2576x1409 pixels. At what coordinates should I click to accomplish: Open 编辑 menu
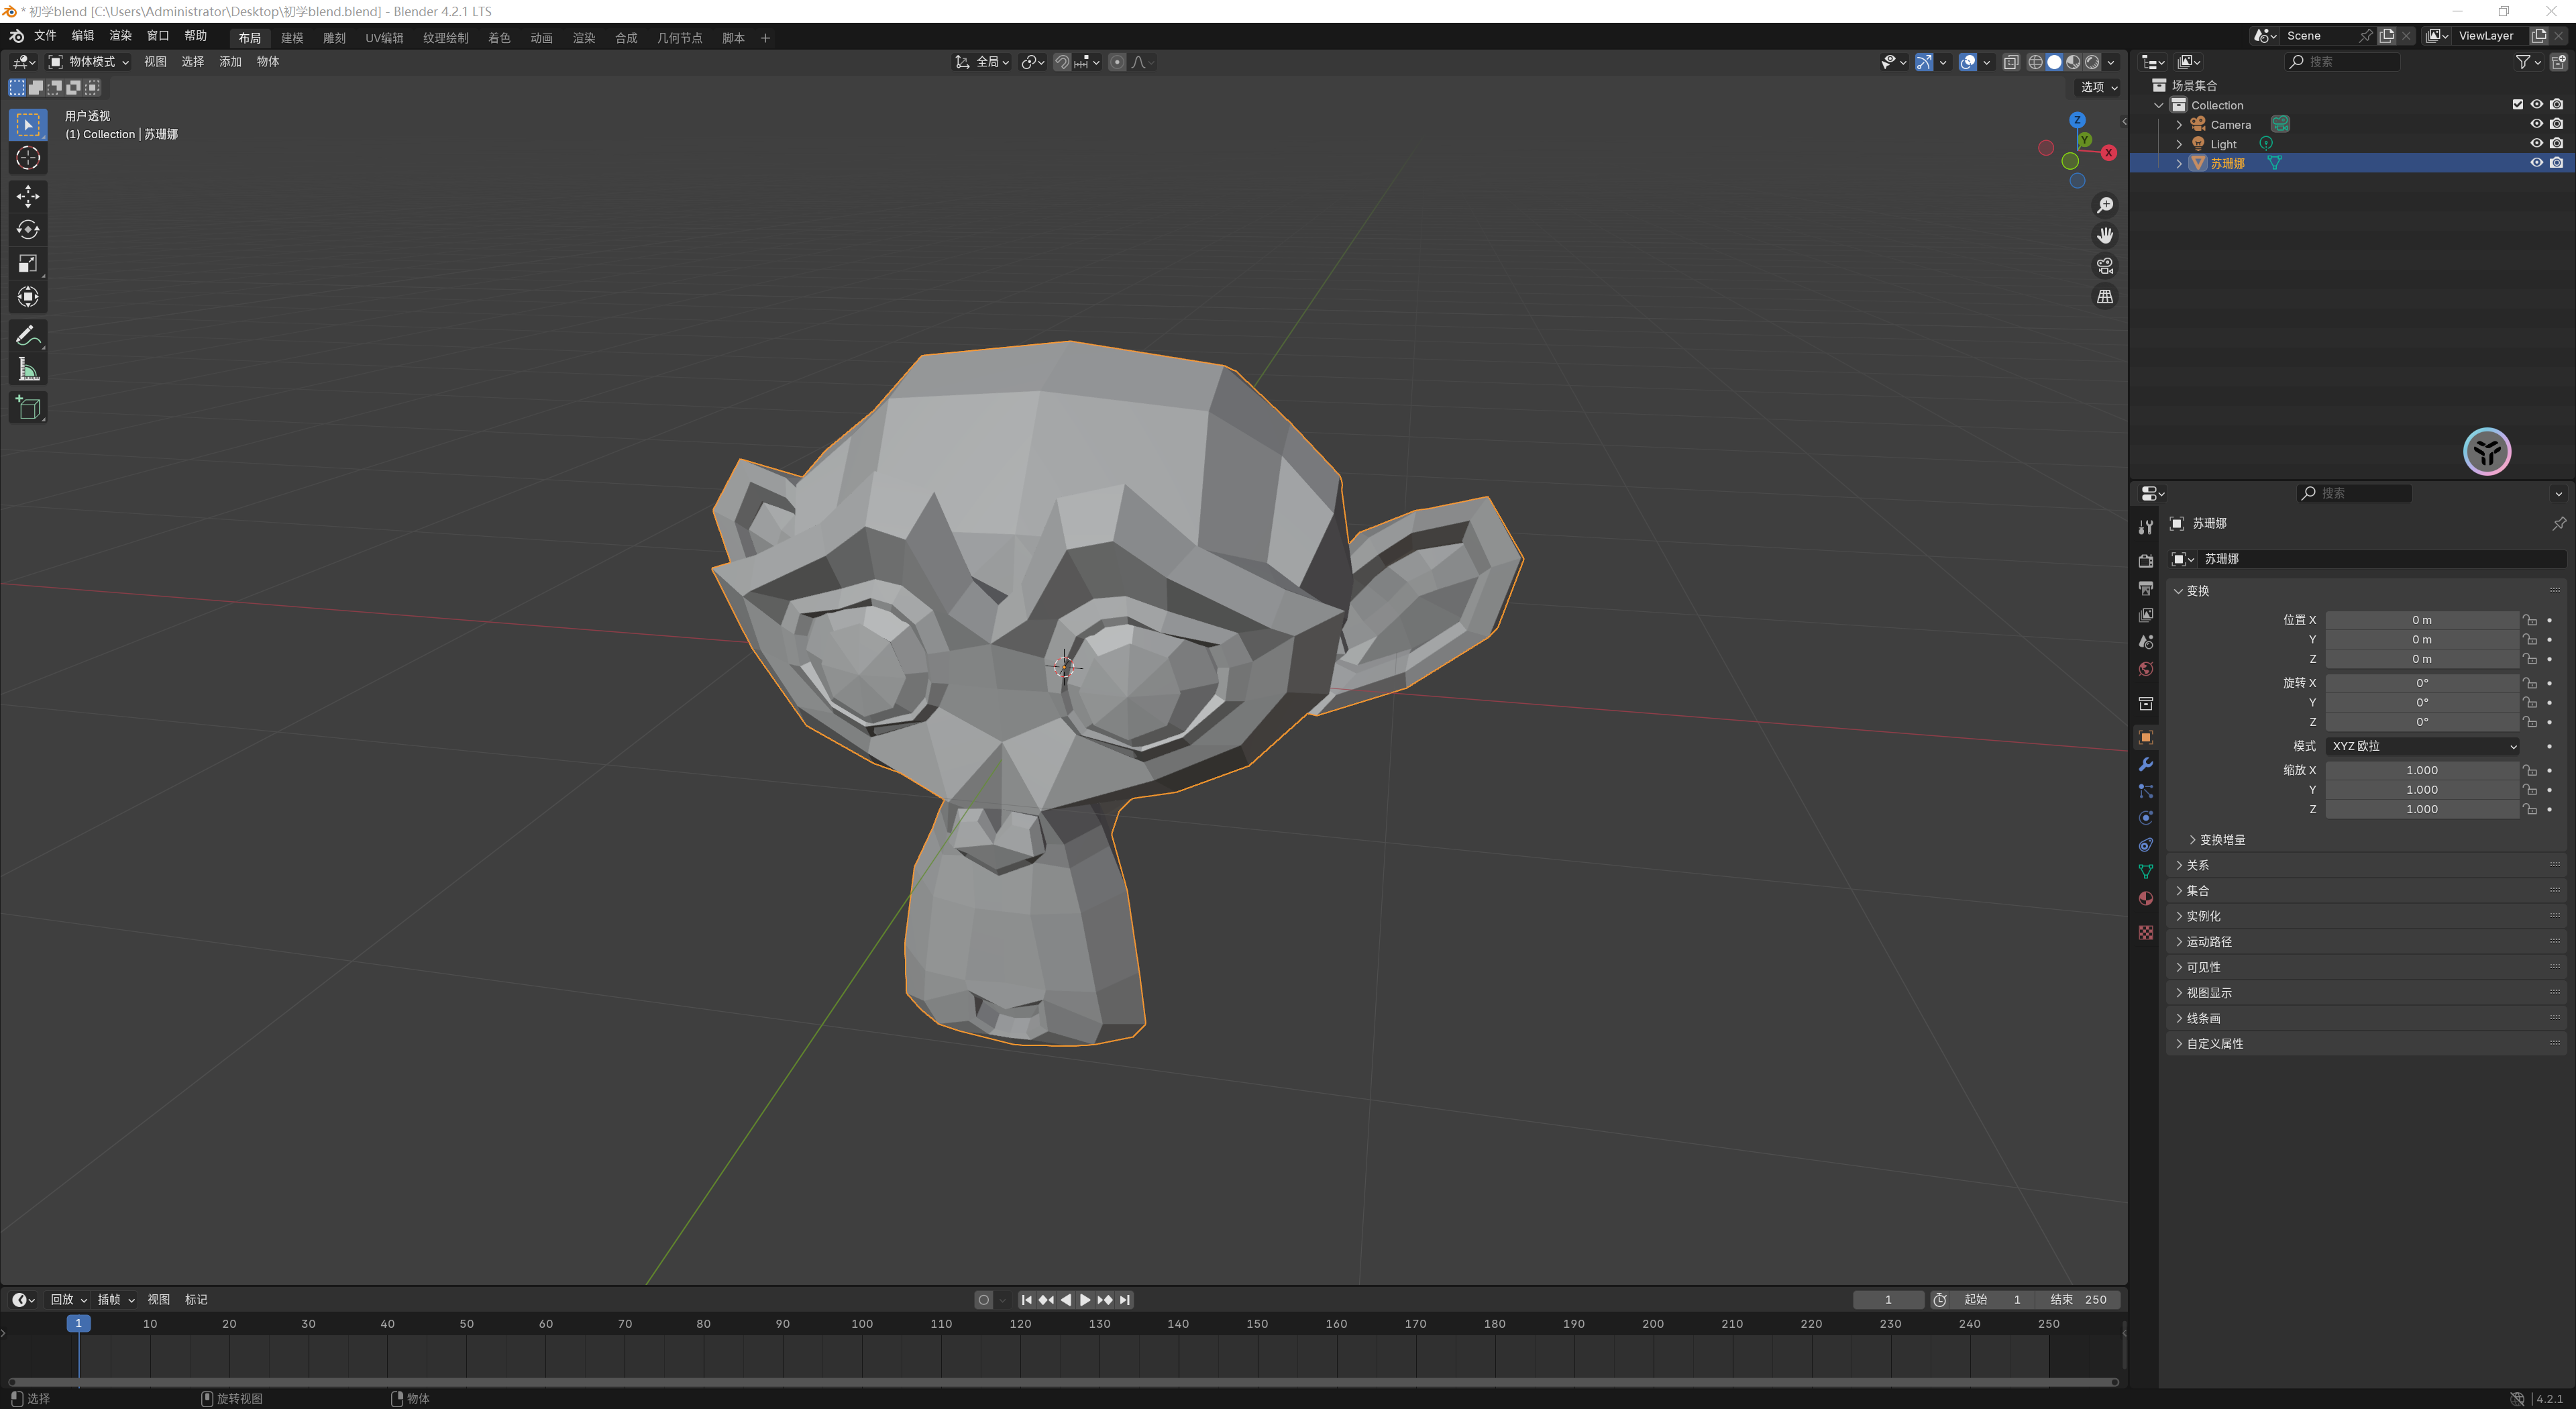[83, 36]
